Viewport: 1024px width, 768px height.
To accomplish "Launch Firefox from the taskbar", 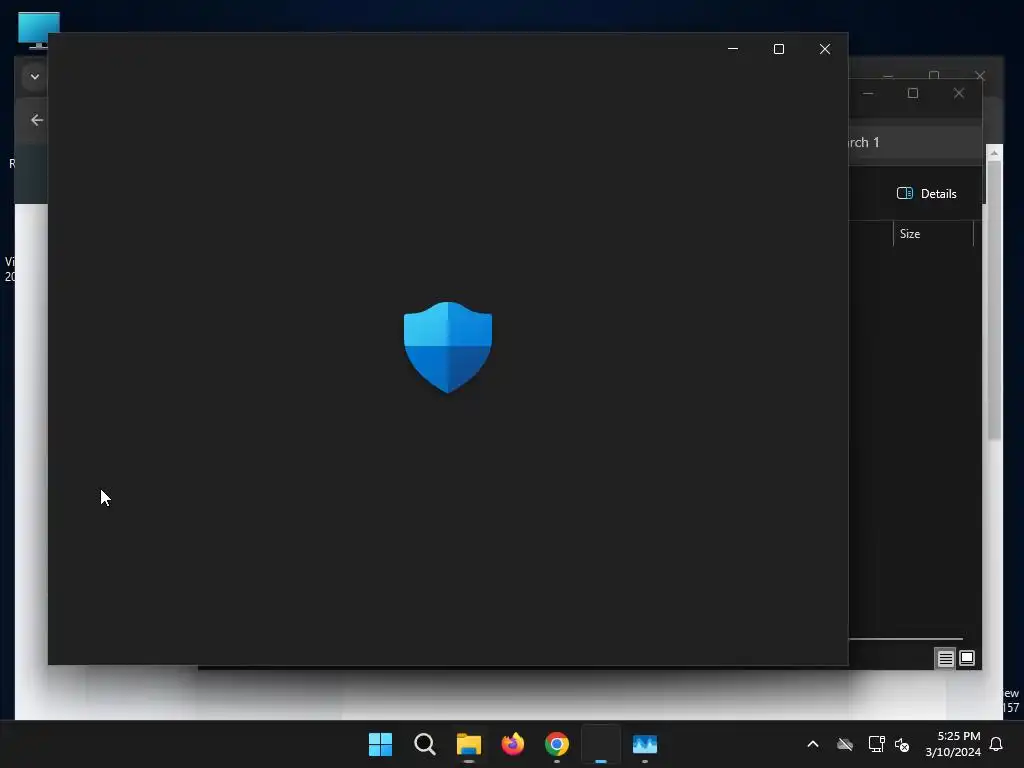I will pos(513,744).
